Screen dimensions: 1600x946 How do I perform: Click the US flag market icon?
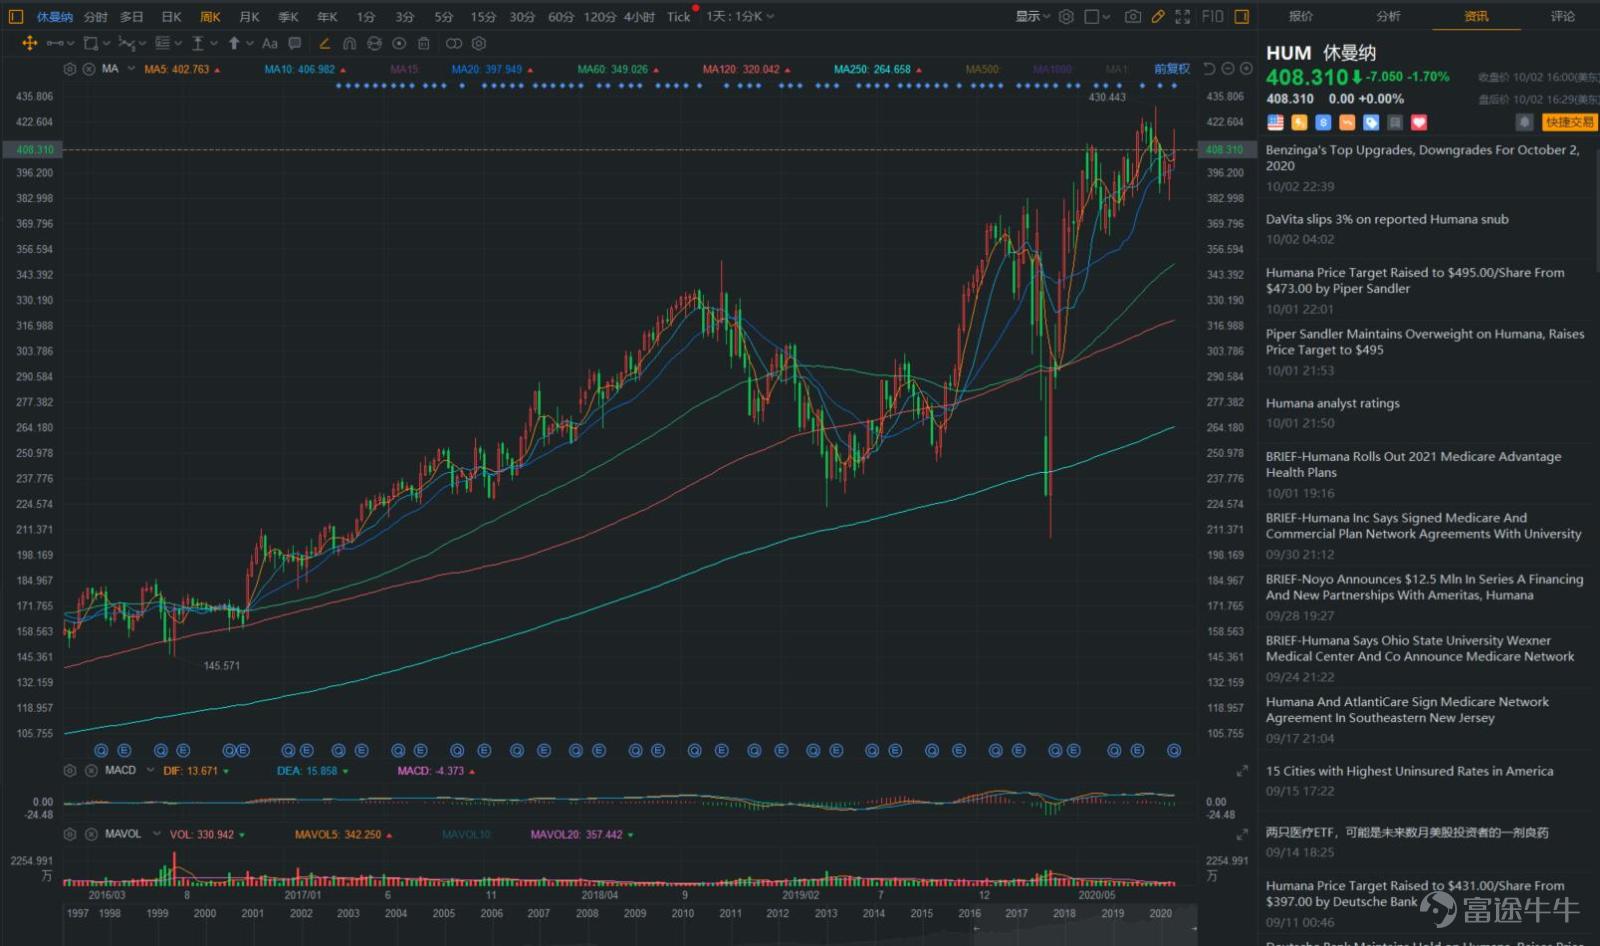point(1275,122)
